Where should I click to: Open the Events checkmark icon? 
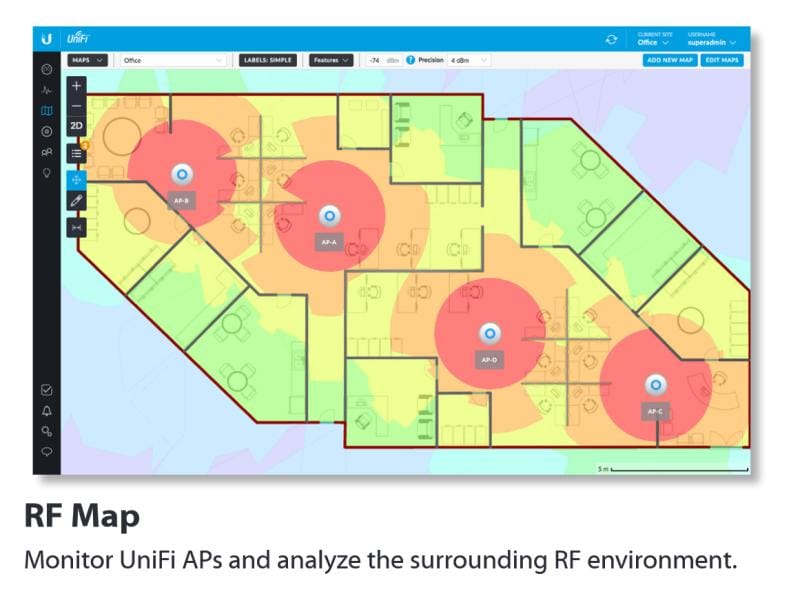click(x=46, y=390)
